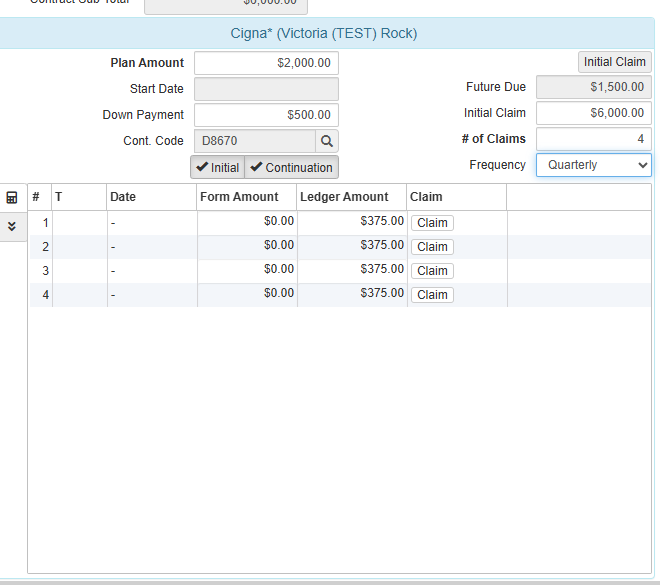
Task: Click the Claim button in row 4
Action: (432, 295)
